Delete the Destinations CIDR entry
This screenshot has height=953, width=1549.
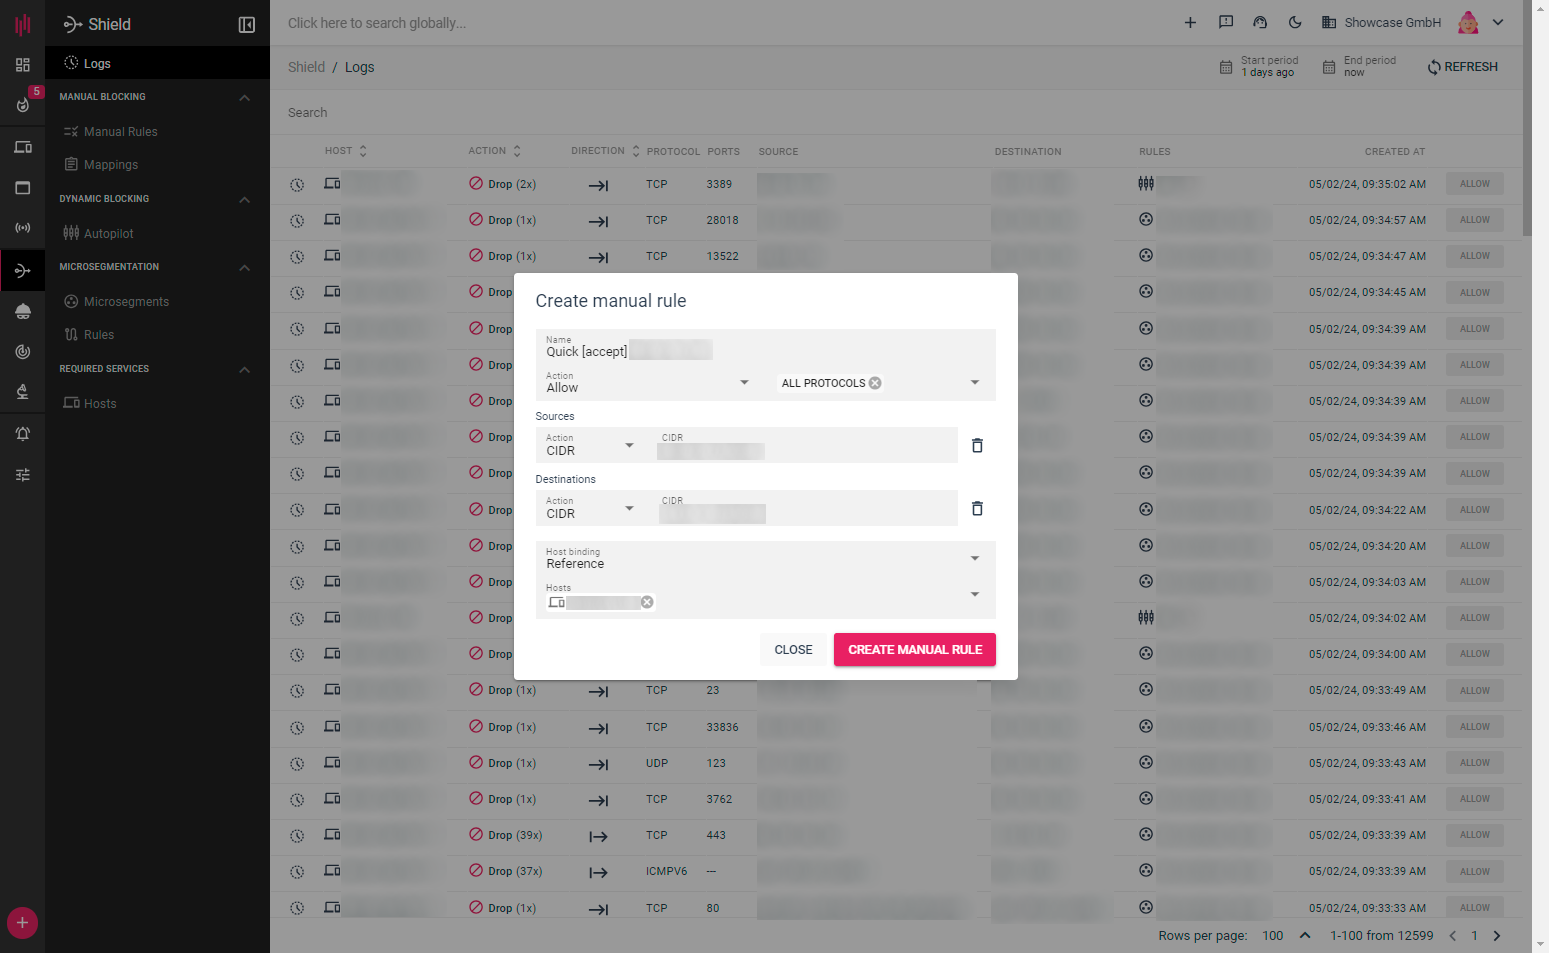pos(977,509)
